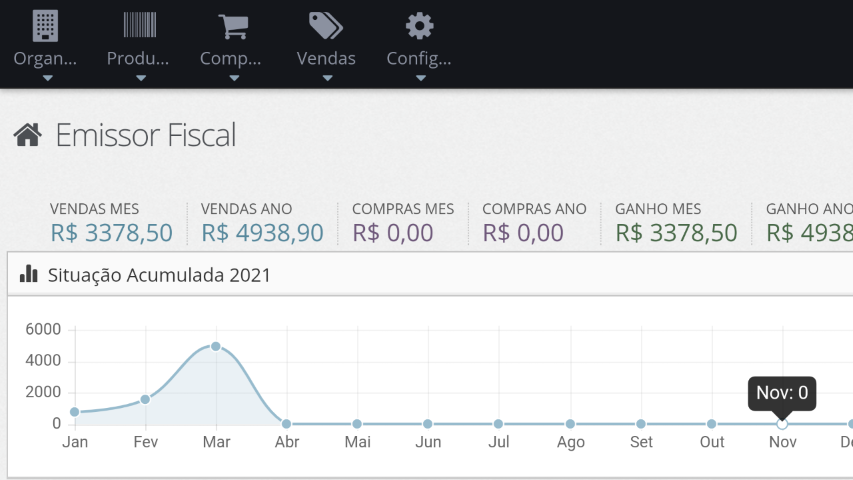
Task: Click the Compras Mes value R$ 0,00
Action: (x=393, y=233)
